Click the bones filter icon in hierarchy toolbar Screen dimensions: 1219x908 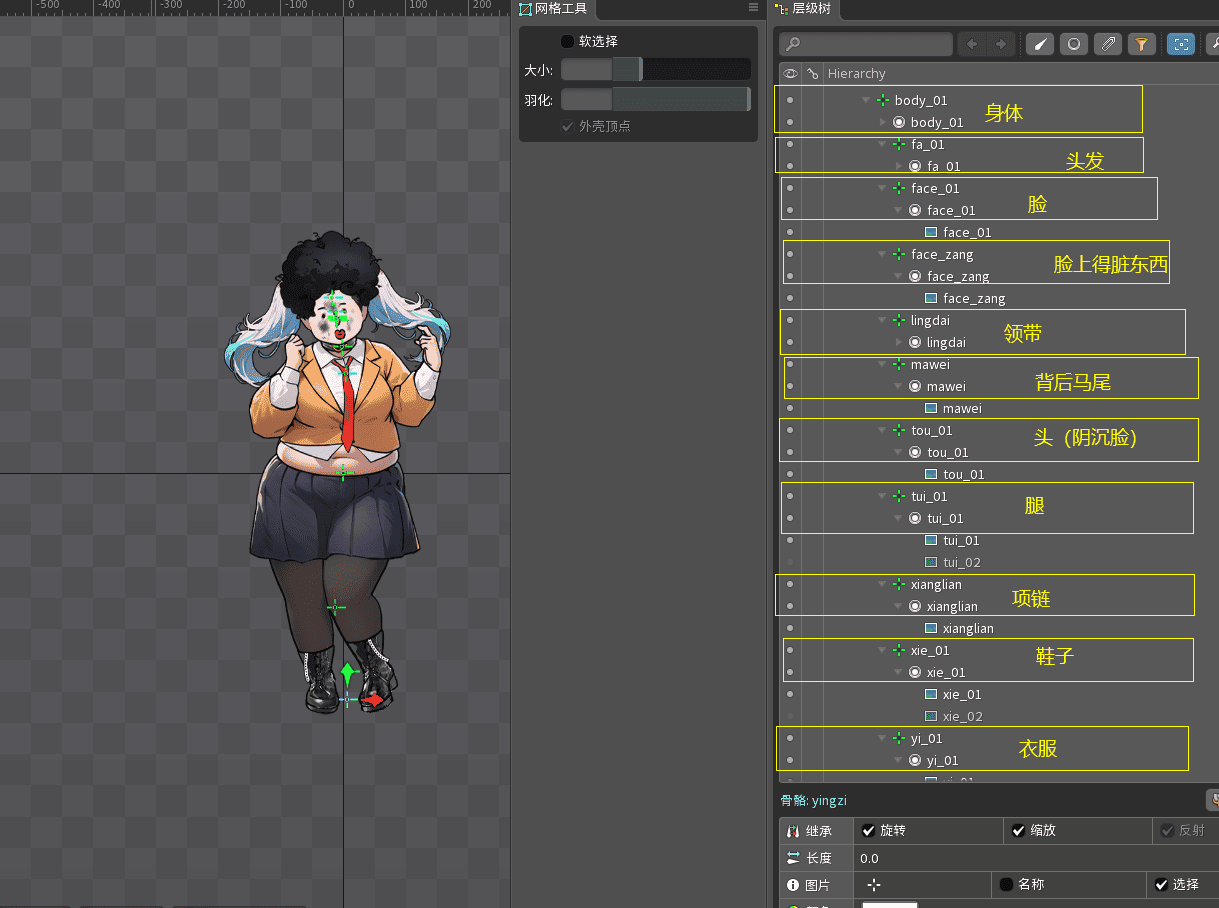coord(1040,44)
